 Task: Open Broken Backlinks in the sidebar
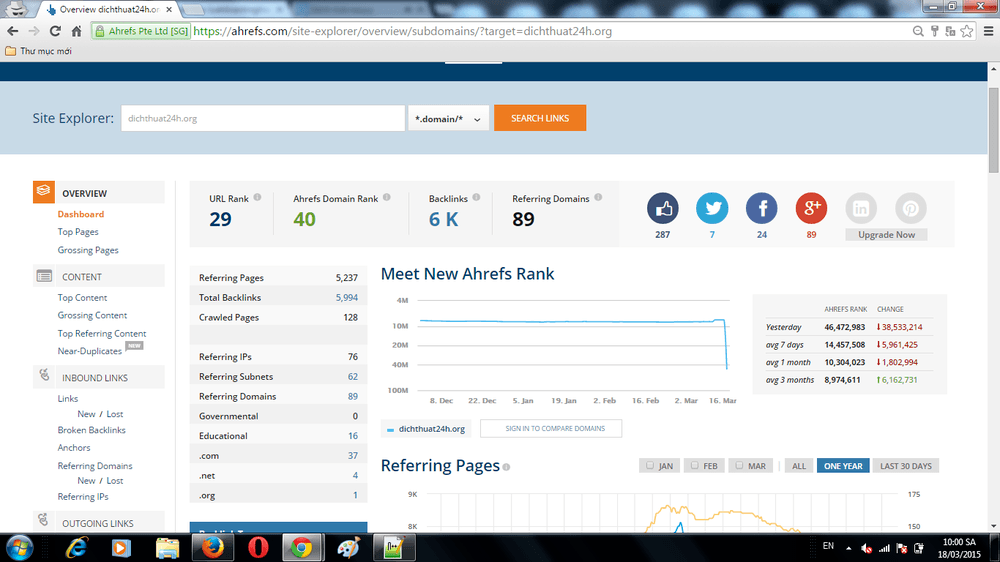[91, 430]
